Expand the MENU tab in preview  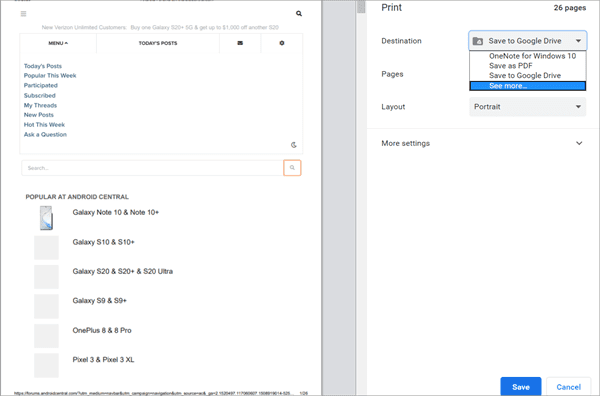tap(58, 43)
